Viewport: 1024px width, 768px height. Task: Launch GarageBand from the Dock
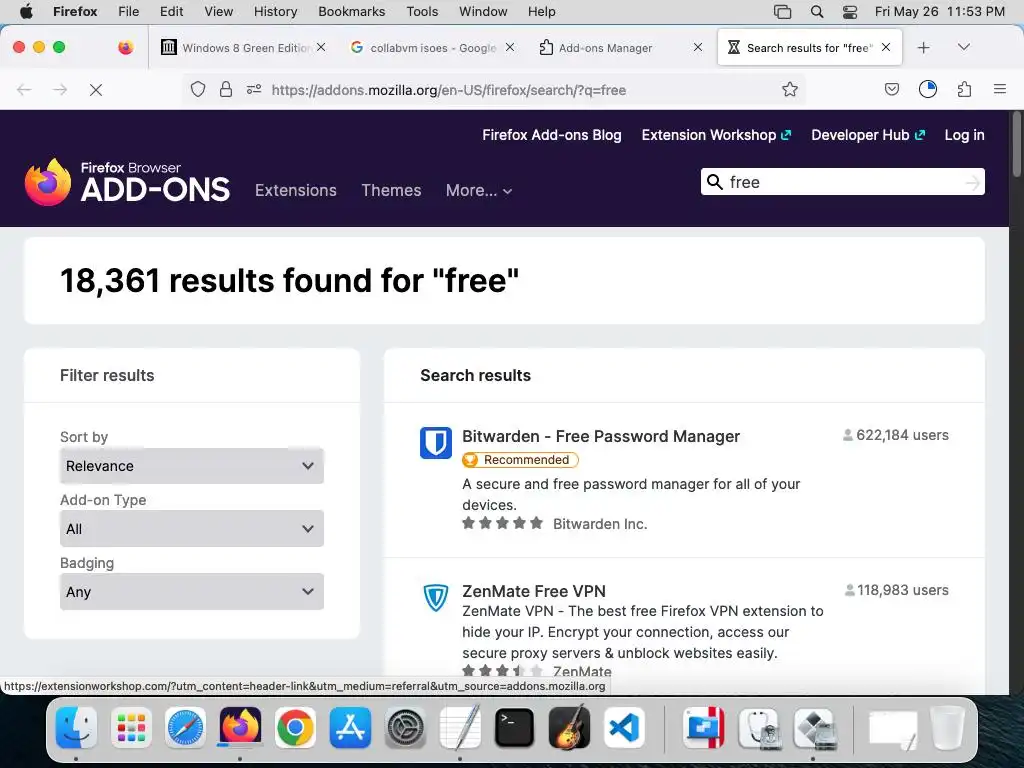point(569,728)
